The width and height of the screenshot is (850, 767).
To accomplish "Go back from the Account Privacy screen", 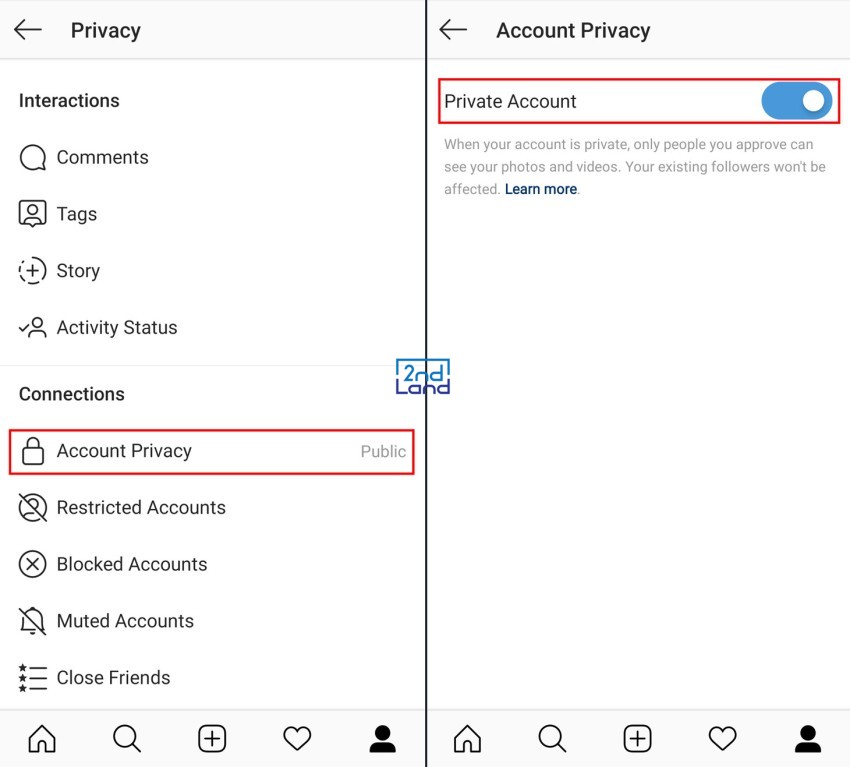I will coord(453,30).
